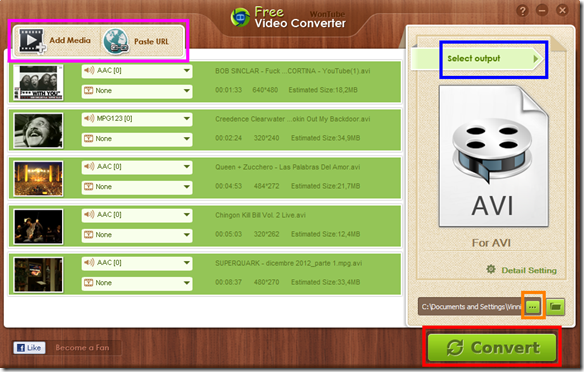Click the AVI film reel format icon
Image resolution: width=584 pixels, height=372 pixels.
[x=493, y=156]
